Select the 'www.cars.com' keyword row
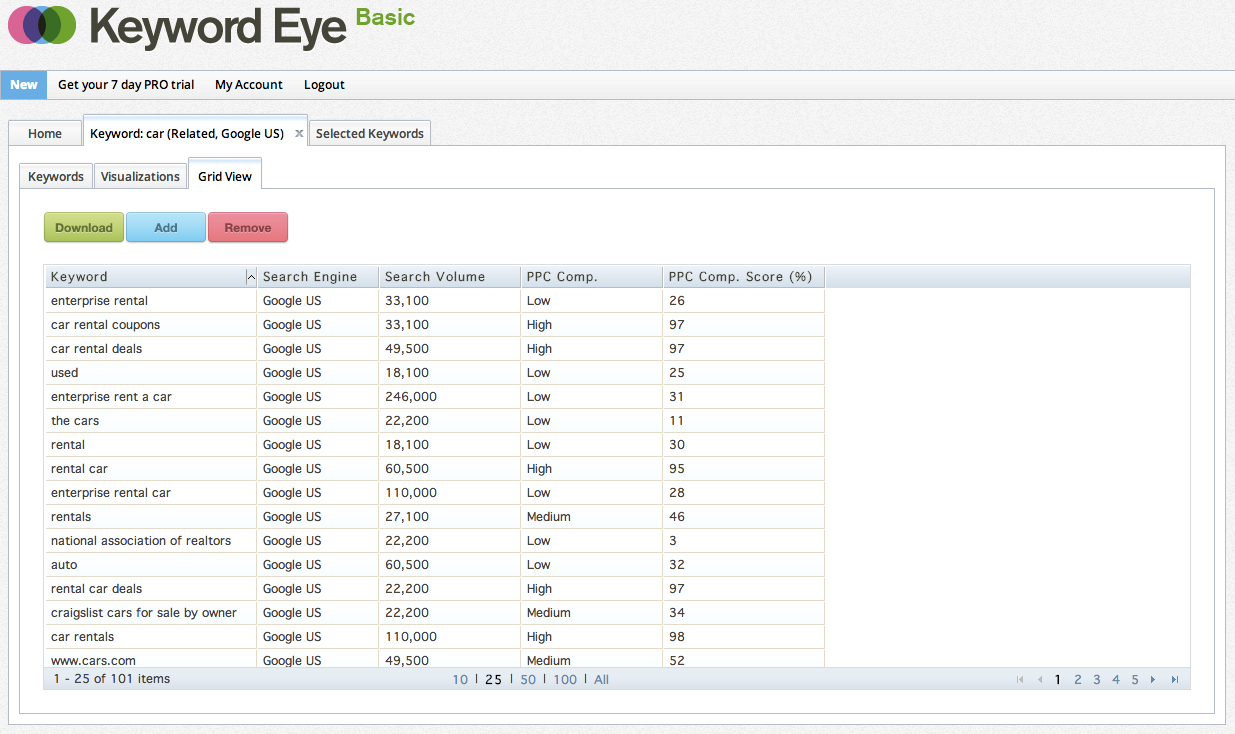 [x=435, y=659]
